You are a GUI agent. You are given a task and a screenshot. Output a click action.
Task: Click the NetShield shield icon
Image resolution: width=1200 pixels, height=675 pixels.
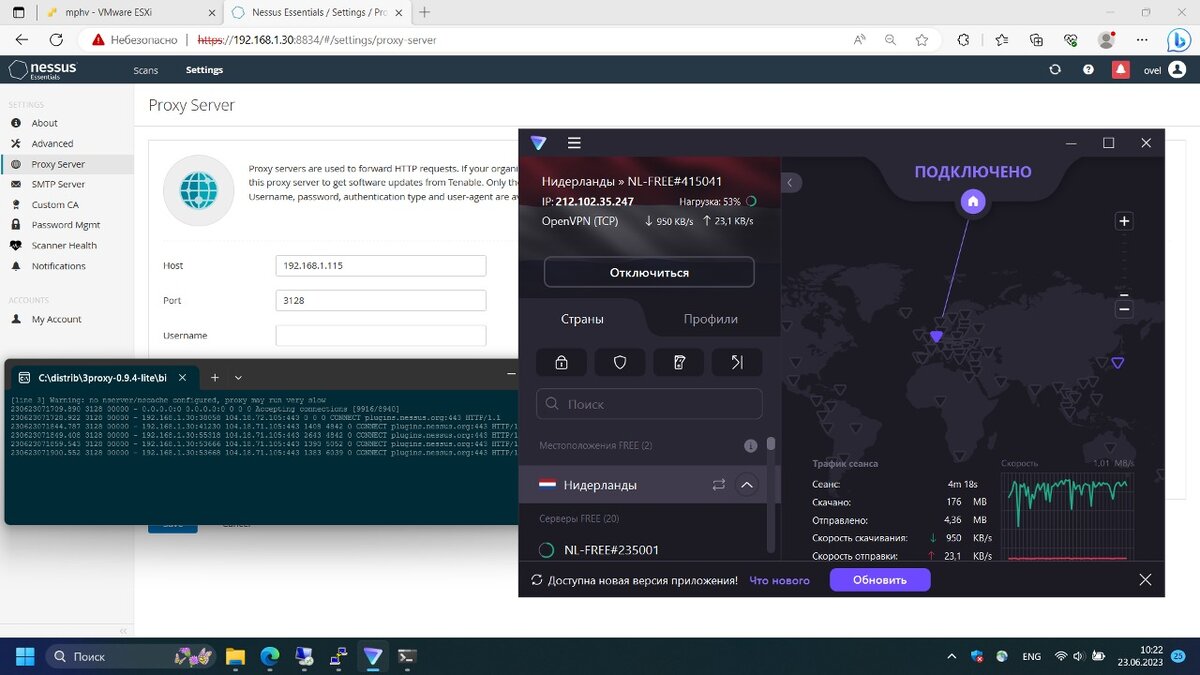(620, 363)
